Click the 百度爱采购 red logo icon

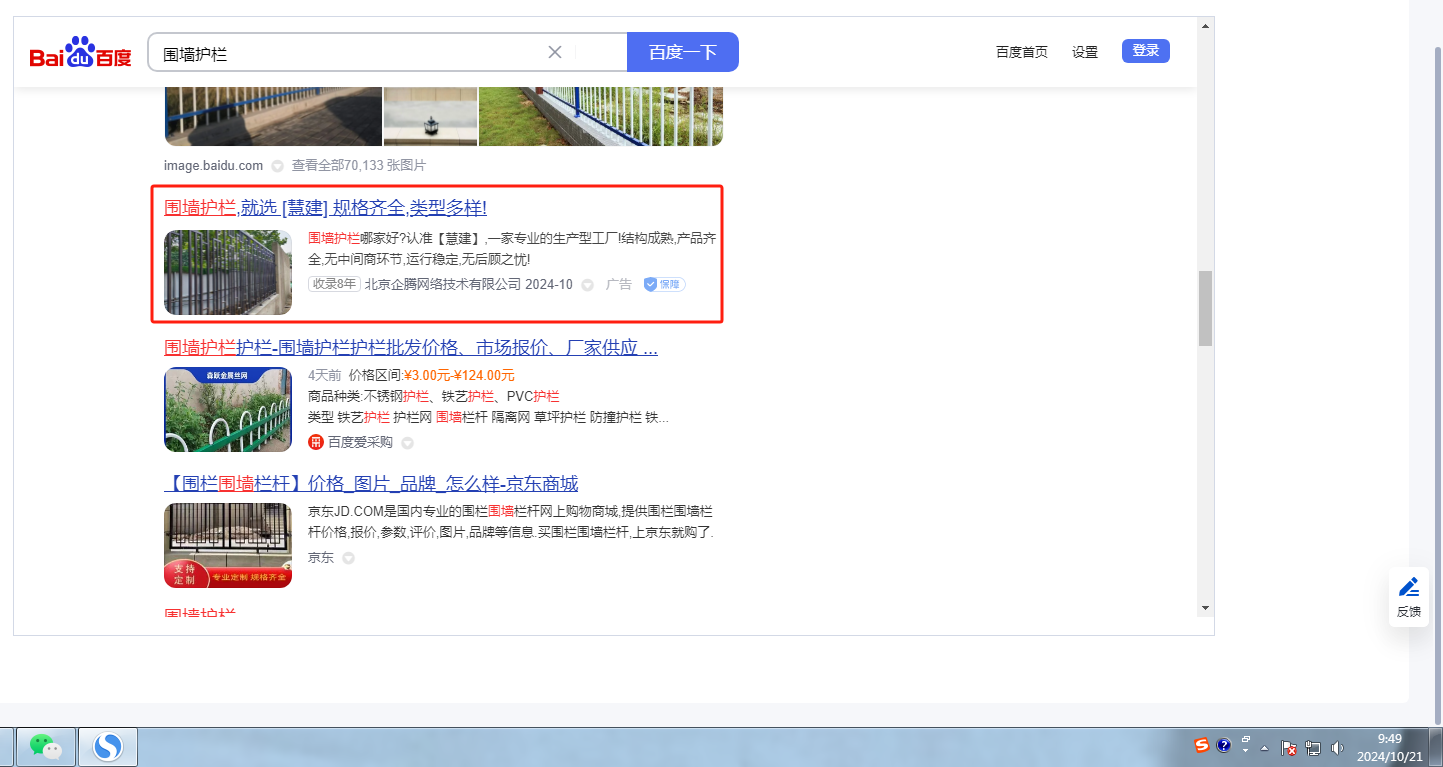[x=316, y=442]
